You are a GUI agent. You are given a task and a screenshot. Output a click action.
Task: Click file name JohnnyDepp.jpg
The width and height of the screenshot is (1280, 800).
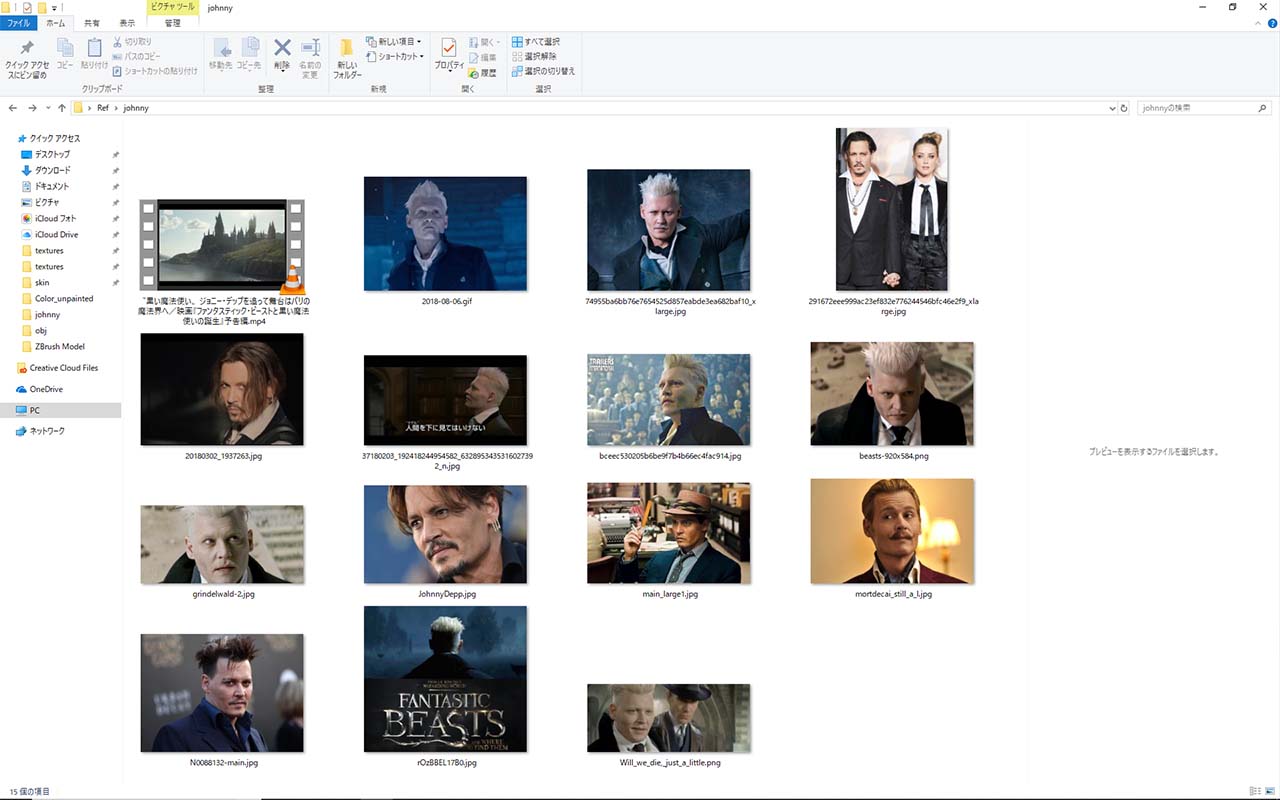446,594
